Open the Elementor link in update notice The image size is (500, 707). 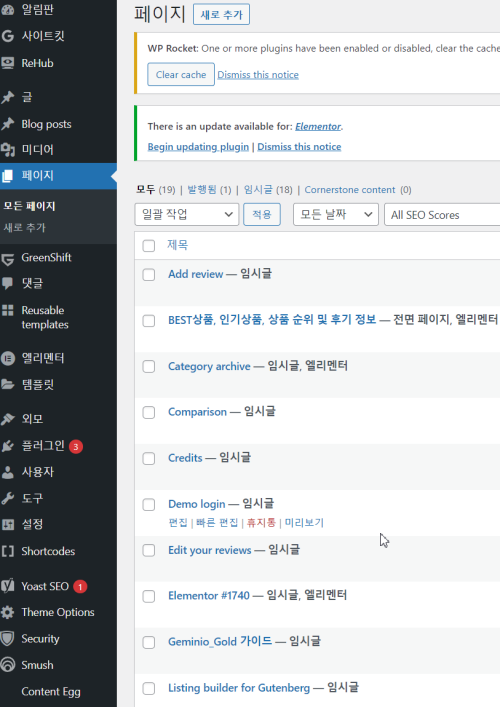click(318, 127)
